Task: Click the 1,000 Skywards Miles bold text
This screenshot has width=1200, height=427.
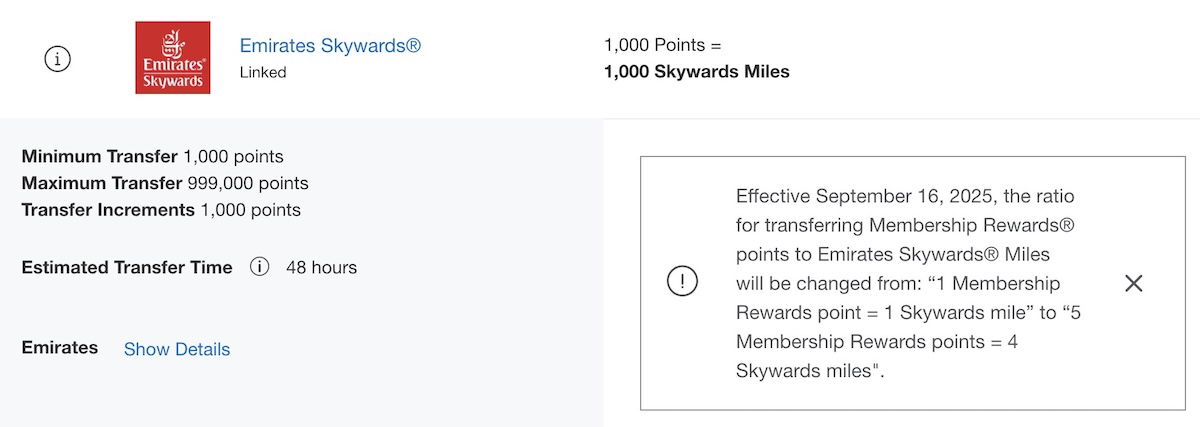Action: [x=697, y=72]
